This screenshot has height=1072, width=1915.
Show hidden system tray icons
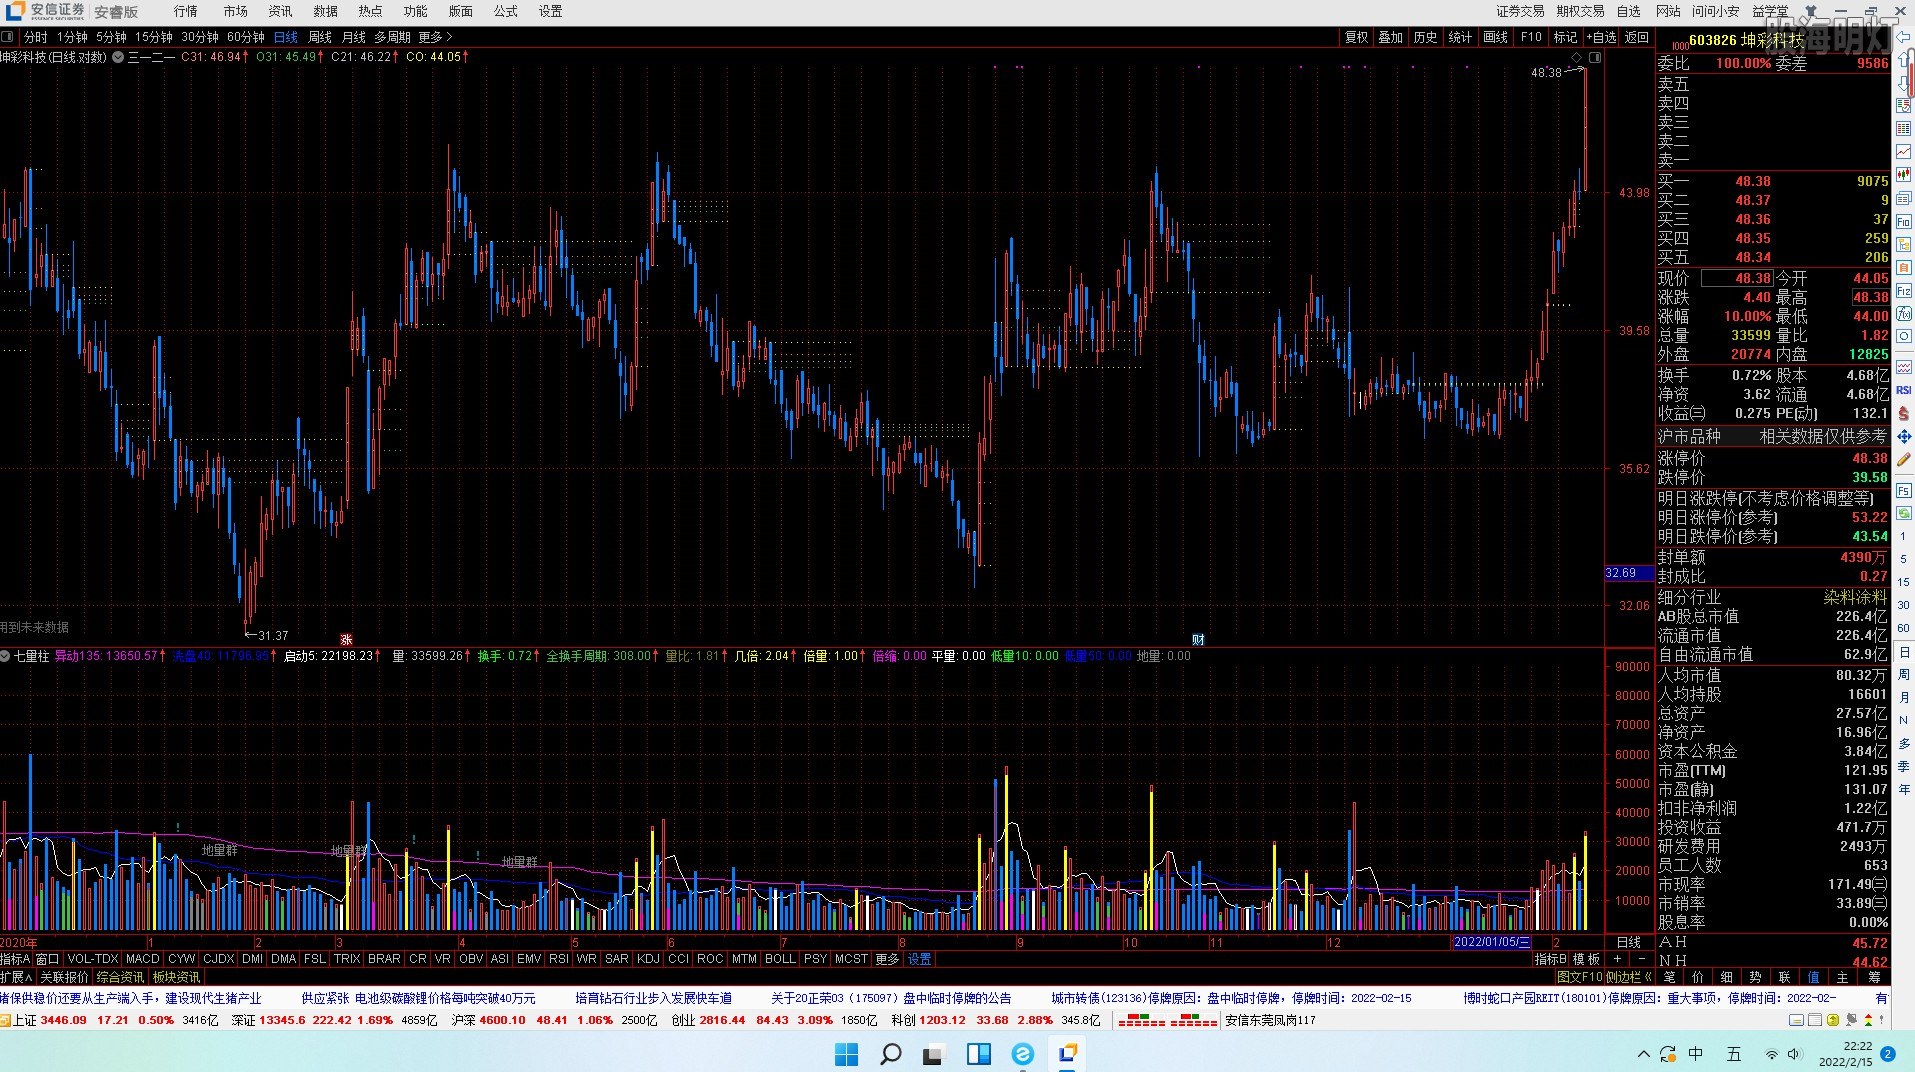[1643, 1054]
